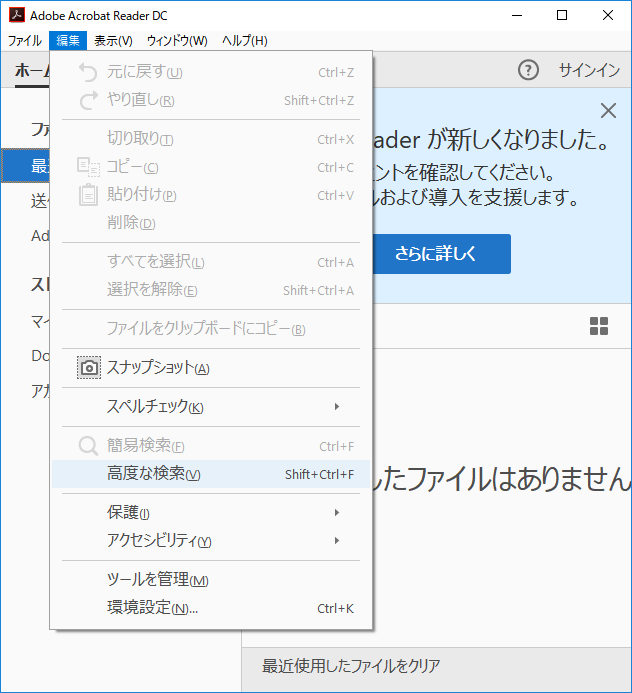Close the blue announcement banner
This screenshot has width=632, height=693.
coord(608,110)
